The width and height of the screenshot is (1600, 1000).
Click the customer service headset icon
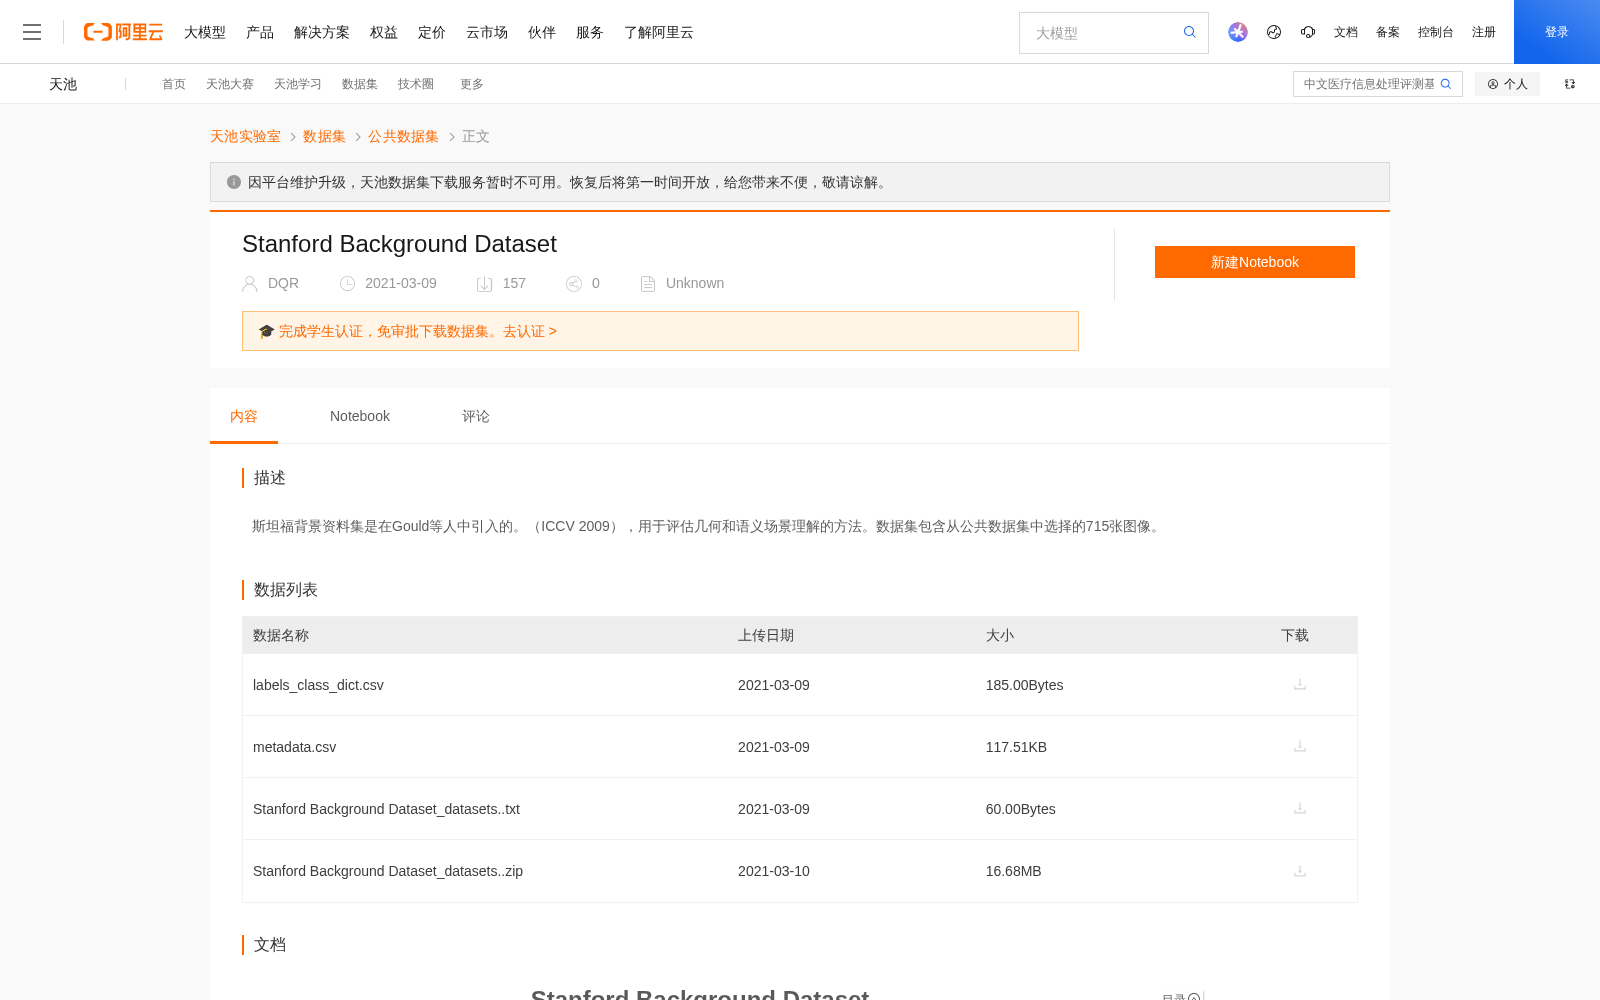click(x=1308, y=32)
